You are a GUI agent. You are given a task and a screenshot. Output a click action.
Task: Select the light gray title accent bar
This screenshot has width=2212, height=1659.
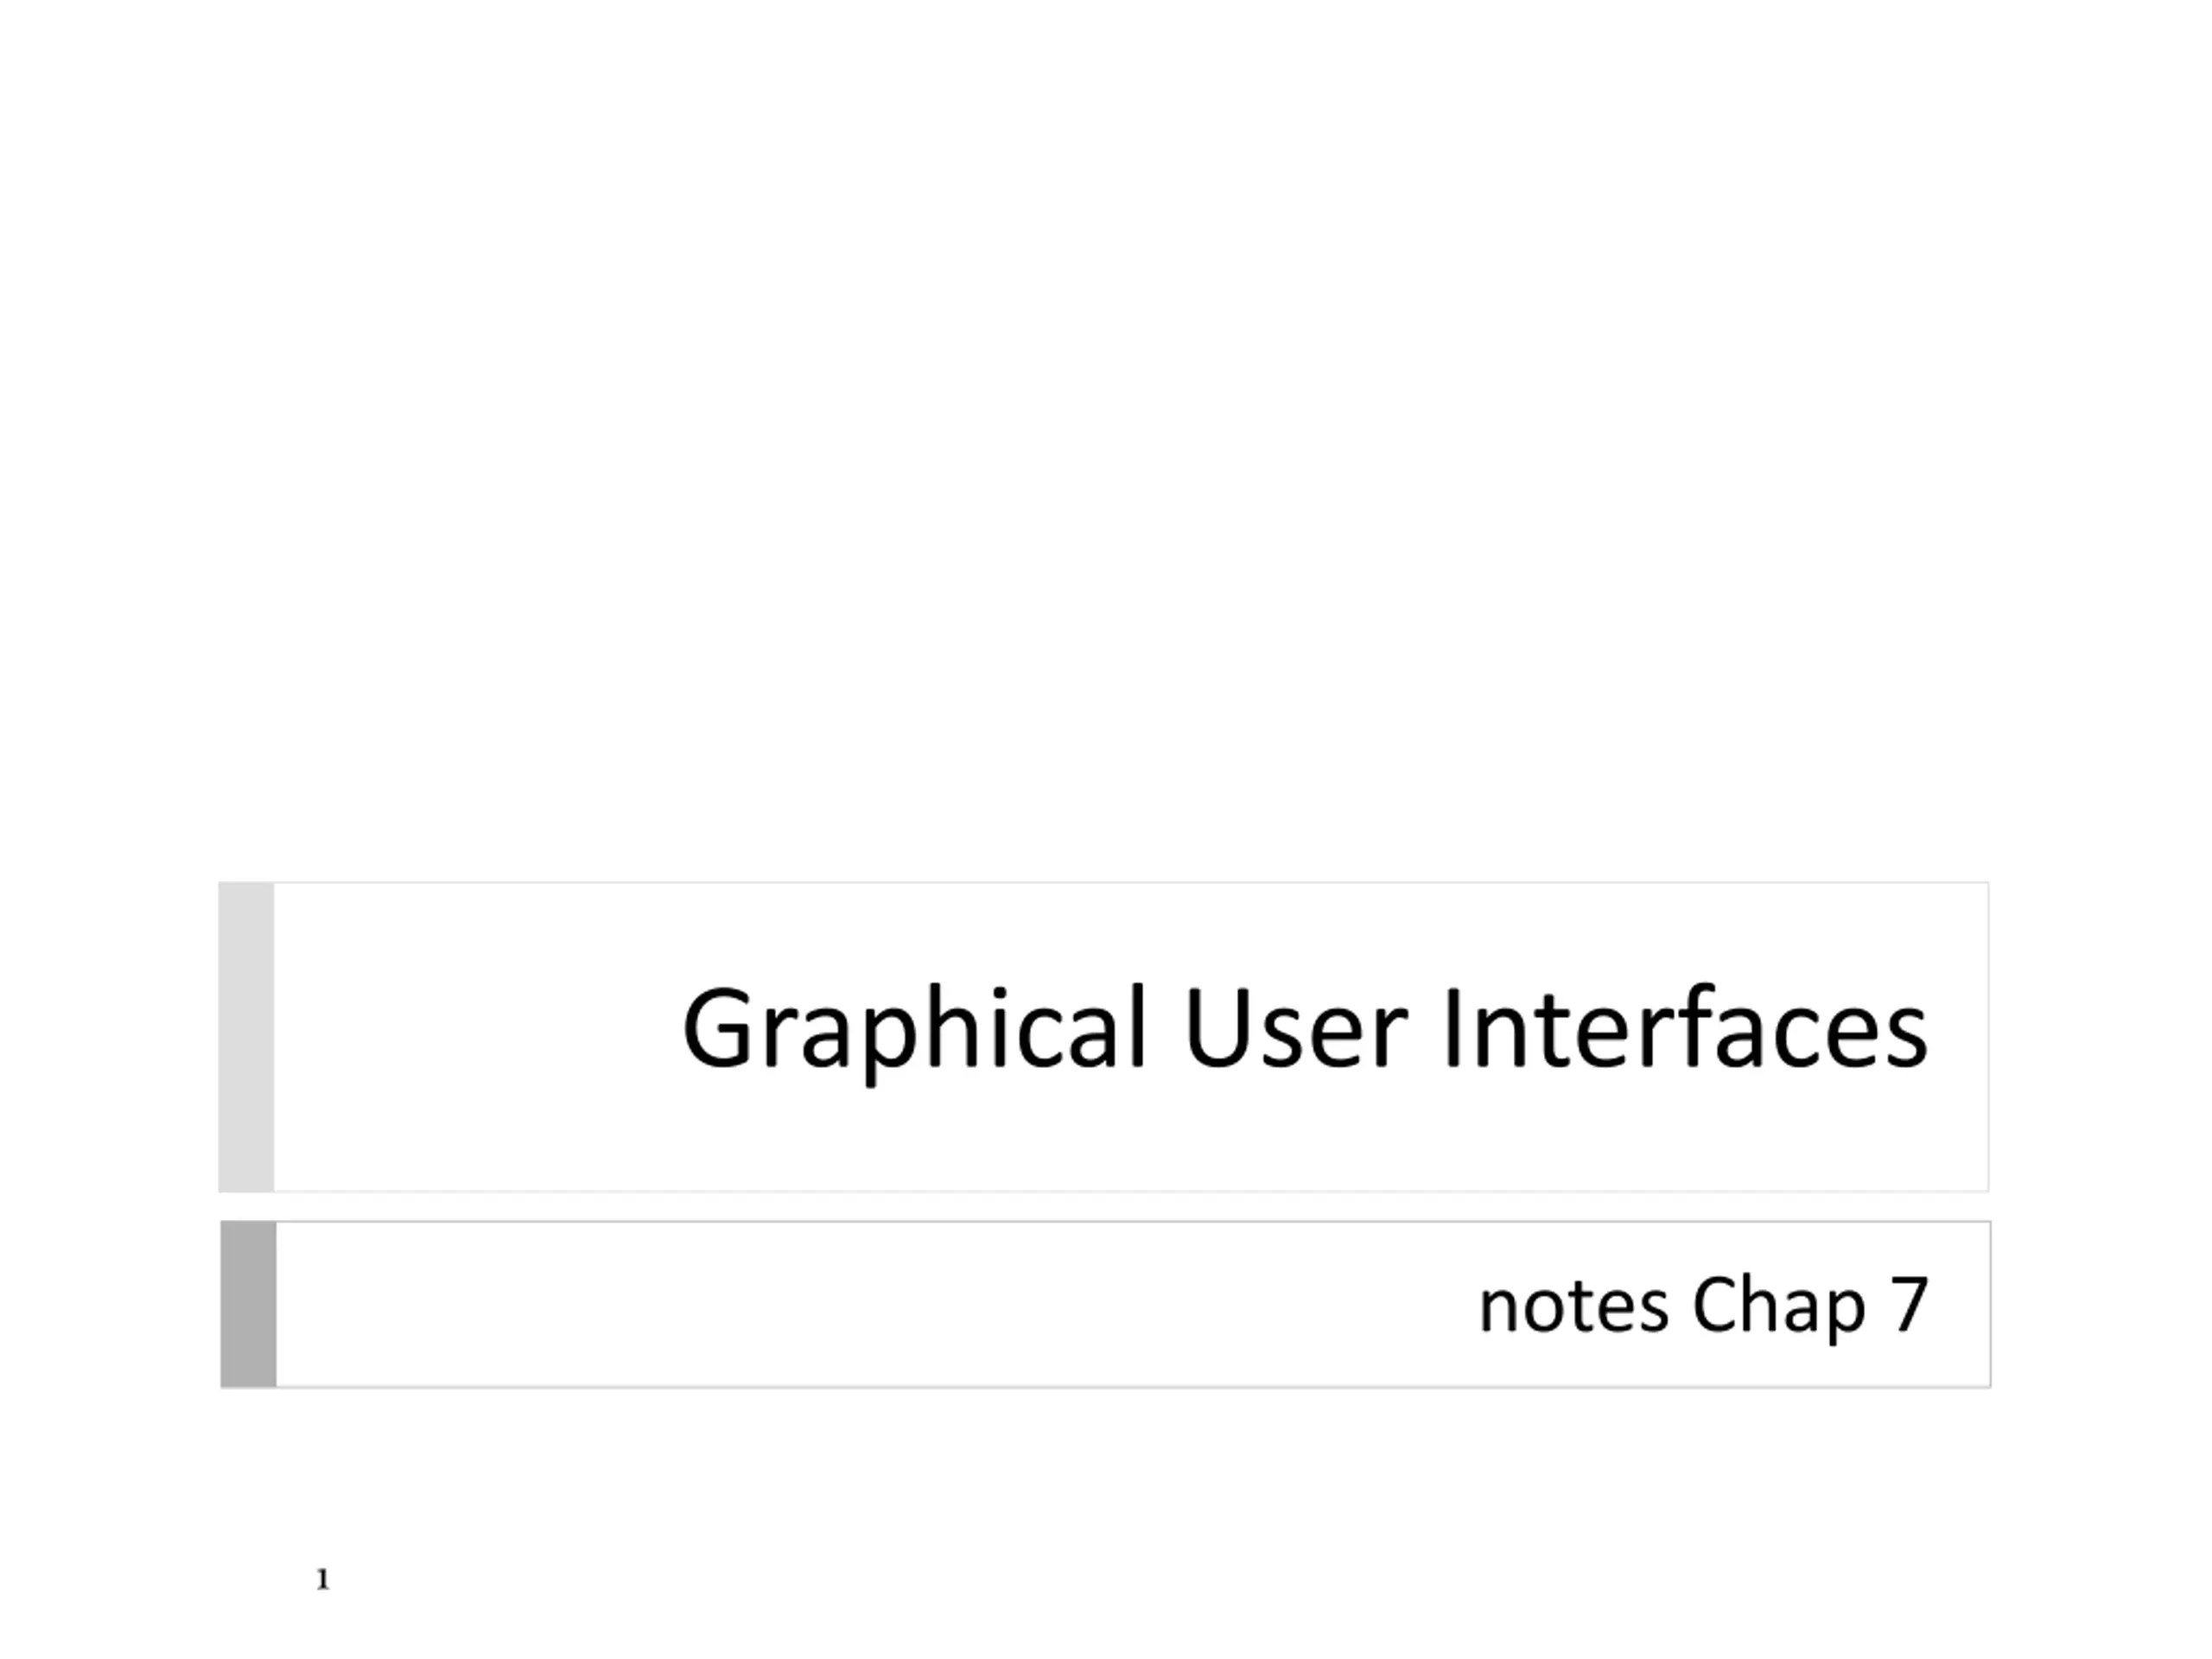(246, 1037)
